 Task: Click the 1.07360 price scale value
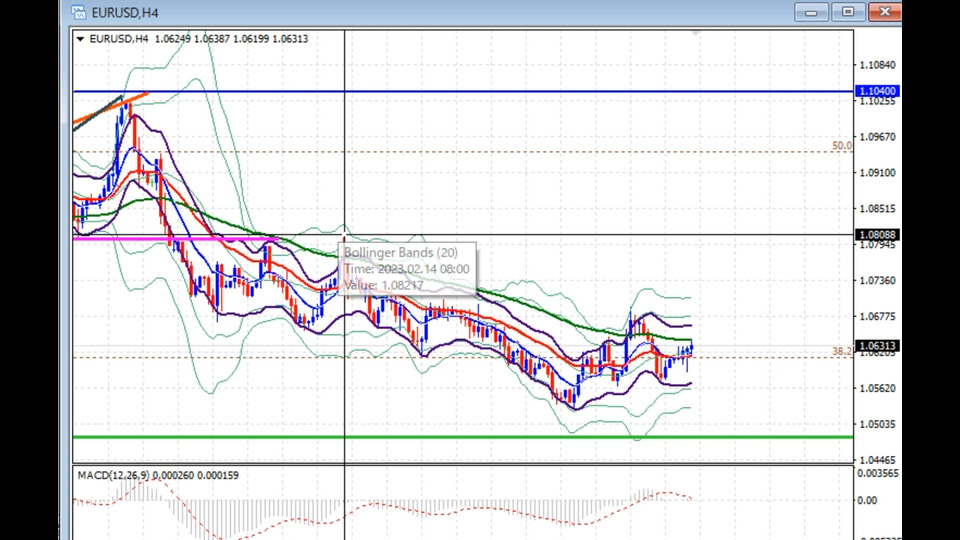coord(877,280)
